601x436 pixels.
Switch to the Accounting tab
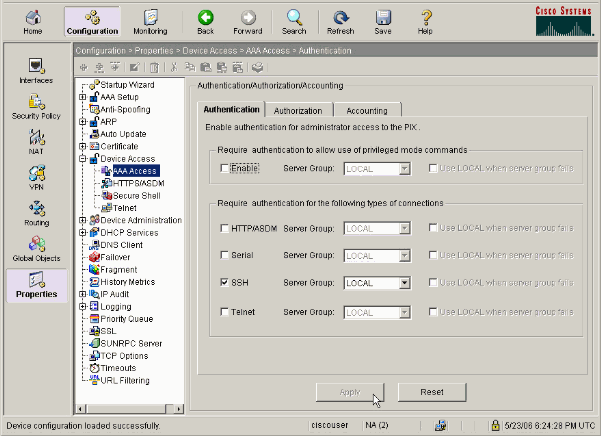click(367, 110)
